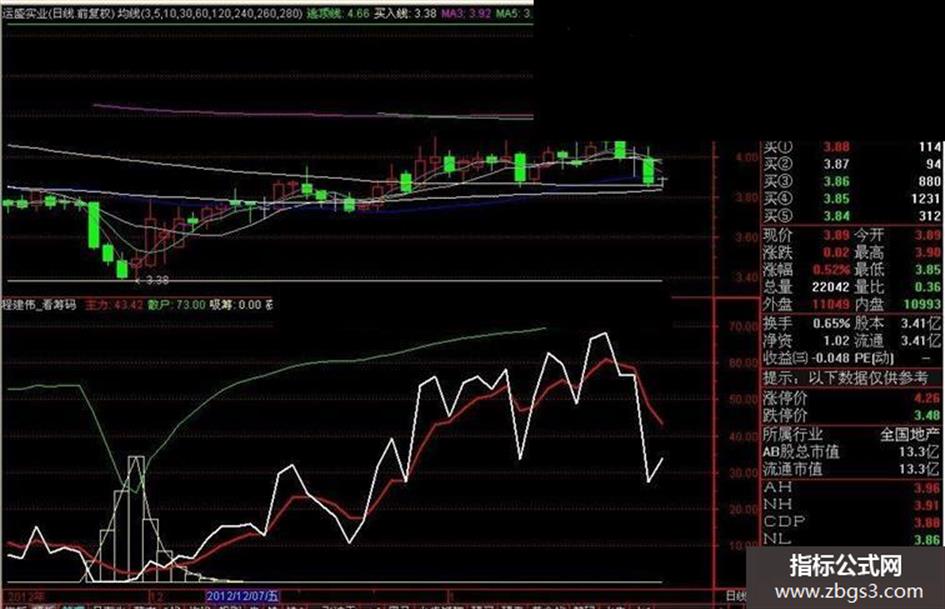Click the 收益(三) value -0.048
Viewport: 945px width, 609px height.
click(830, 358)
